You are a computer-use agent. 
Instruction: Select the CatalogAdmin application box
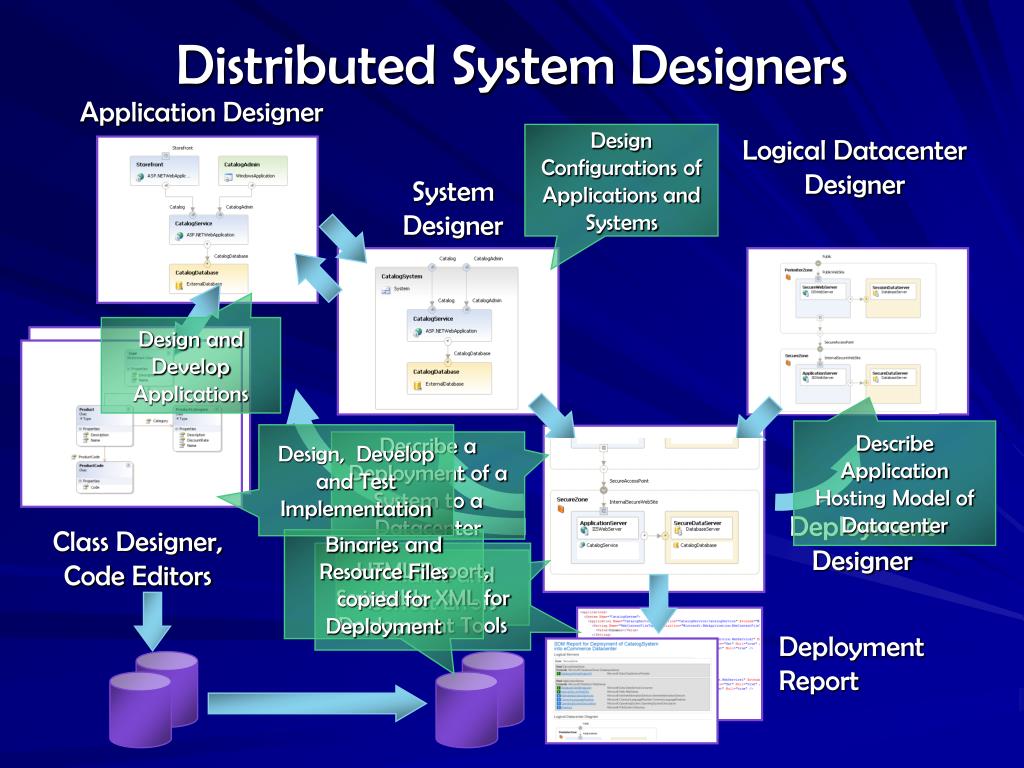(253, 170)
